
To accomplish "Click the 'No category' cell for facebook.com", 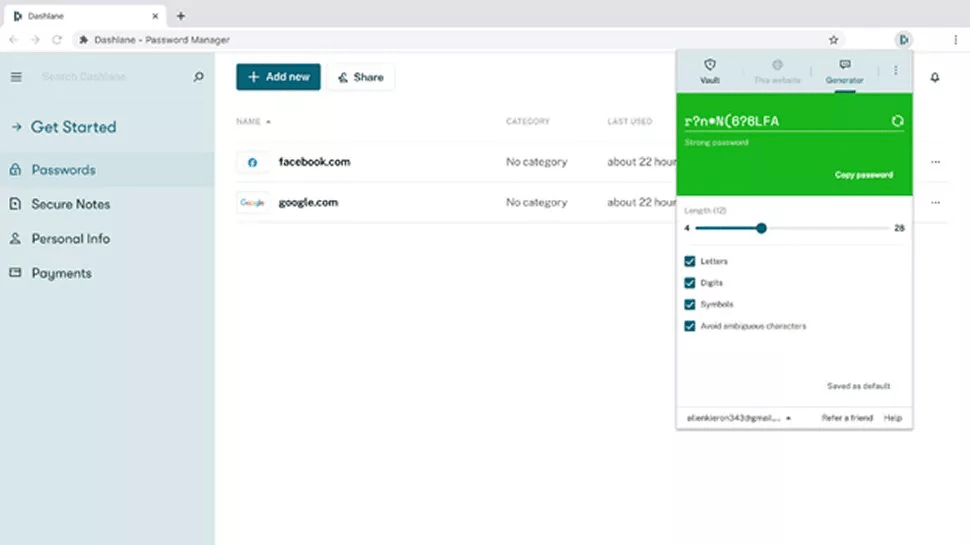I will [x=536, y=162].
